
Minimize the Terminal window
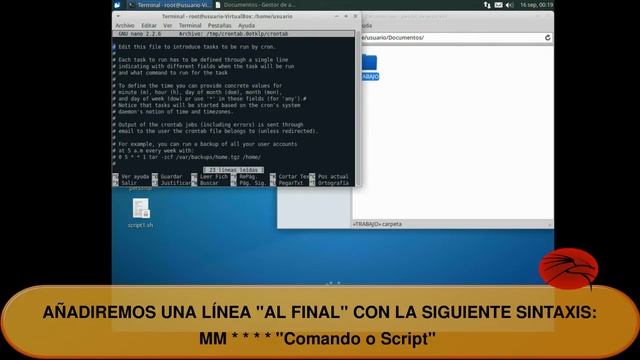point(336,16)
